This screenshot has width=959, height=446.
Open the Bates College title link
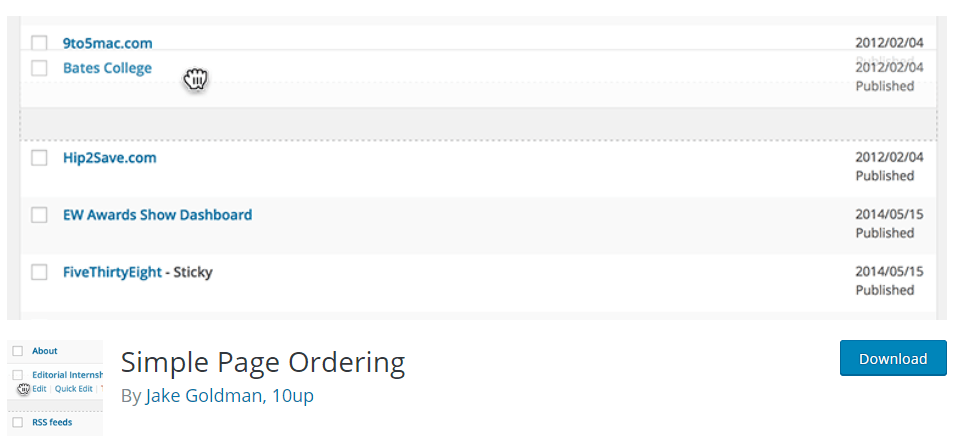(107, 68)
